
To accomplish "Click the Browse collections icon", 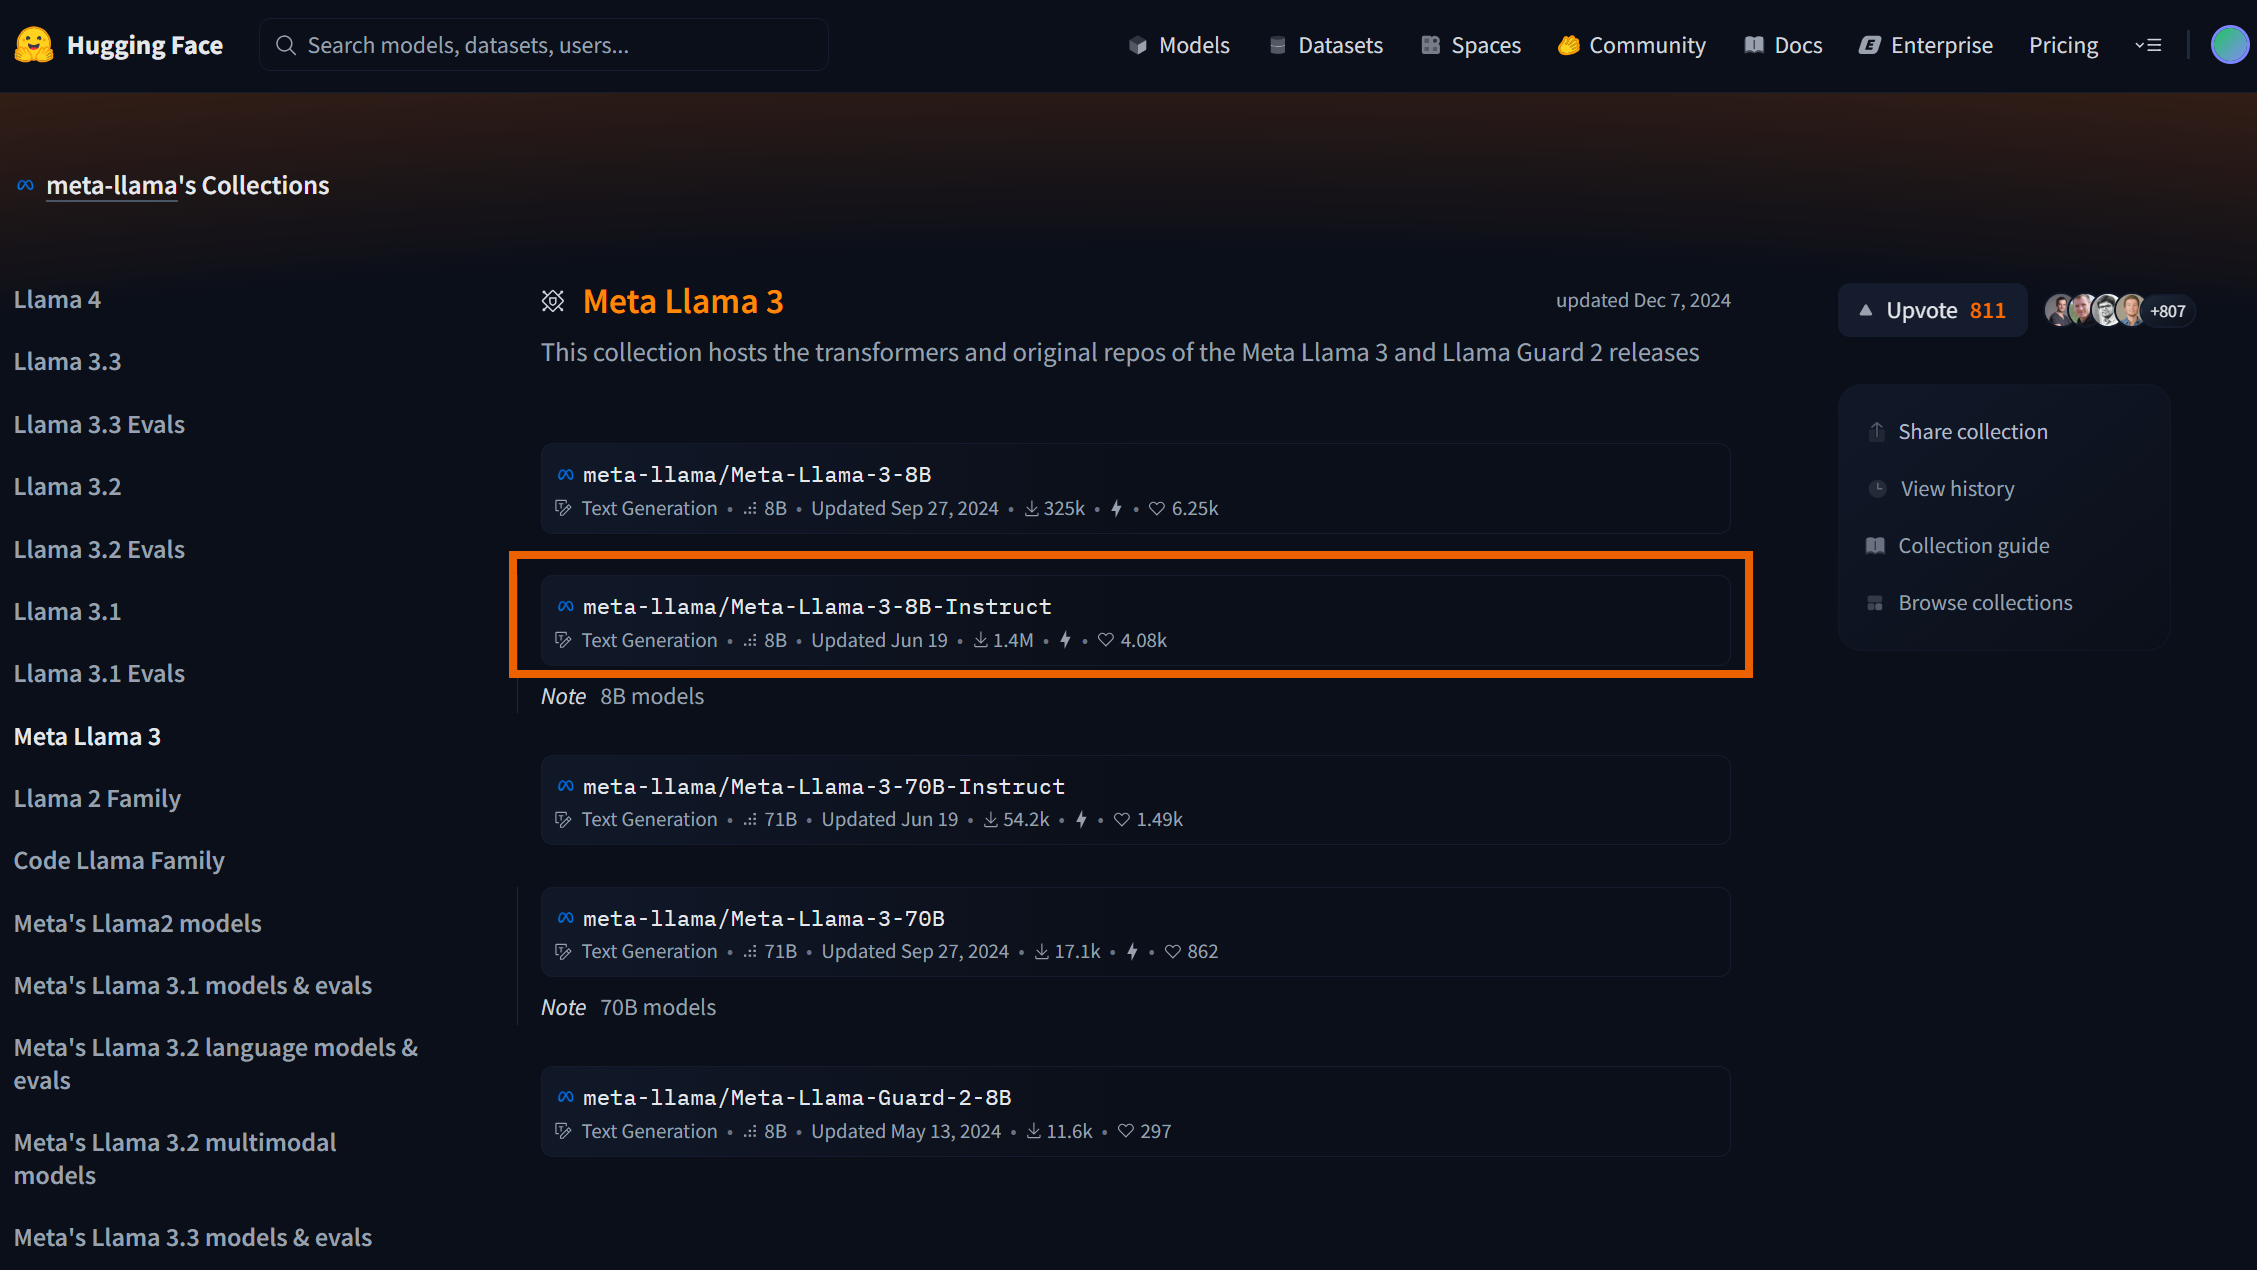I will (x=1875, y=603).
